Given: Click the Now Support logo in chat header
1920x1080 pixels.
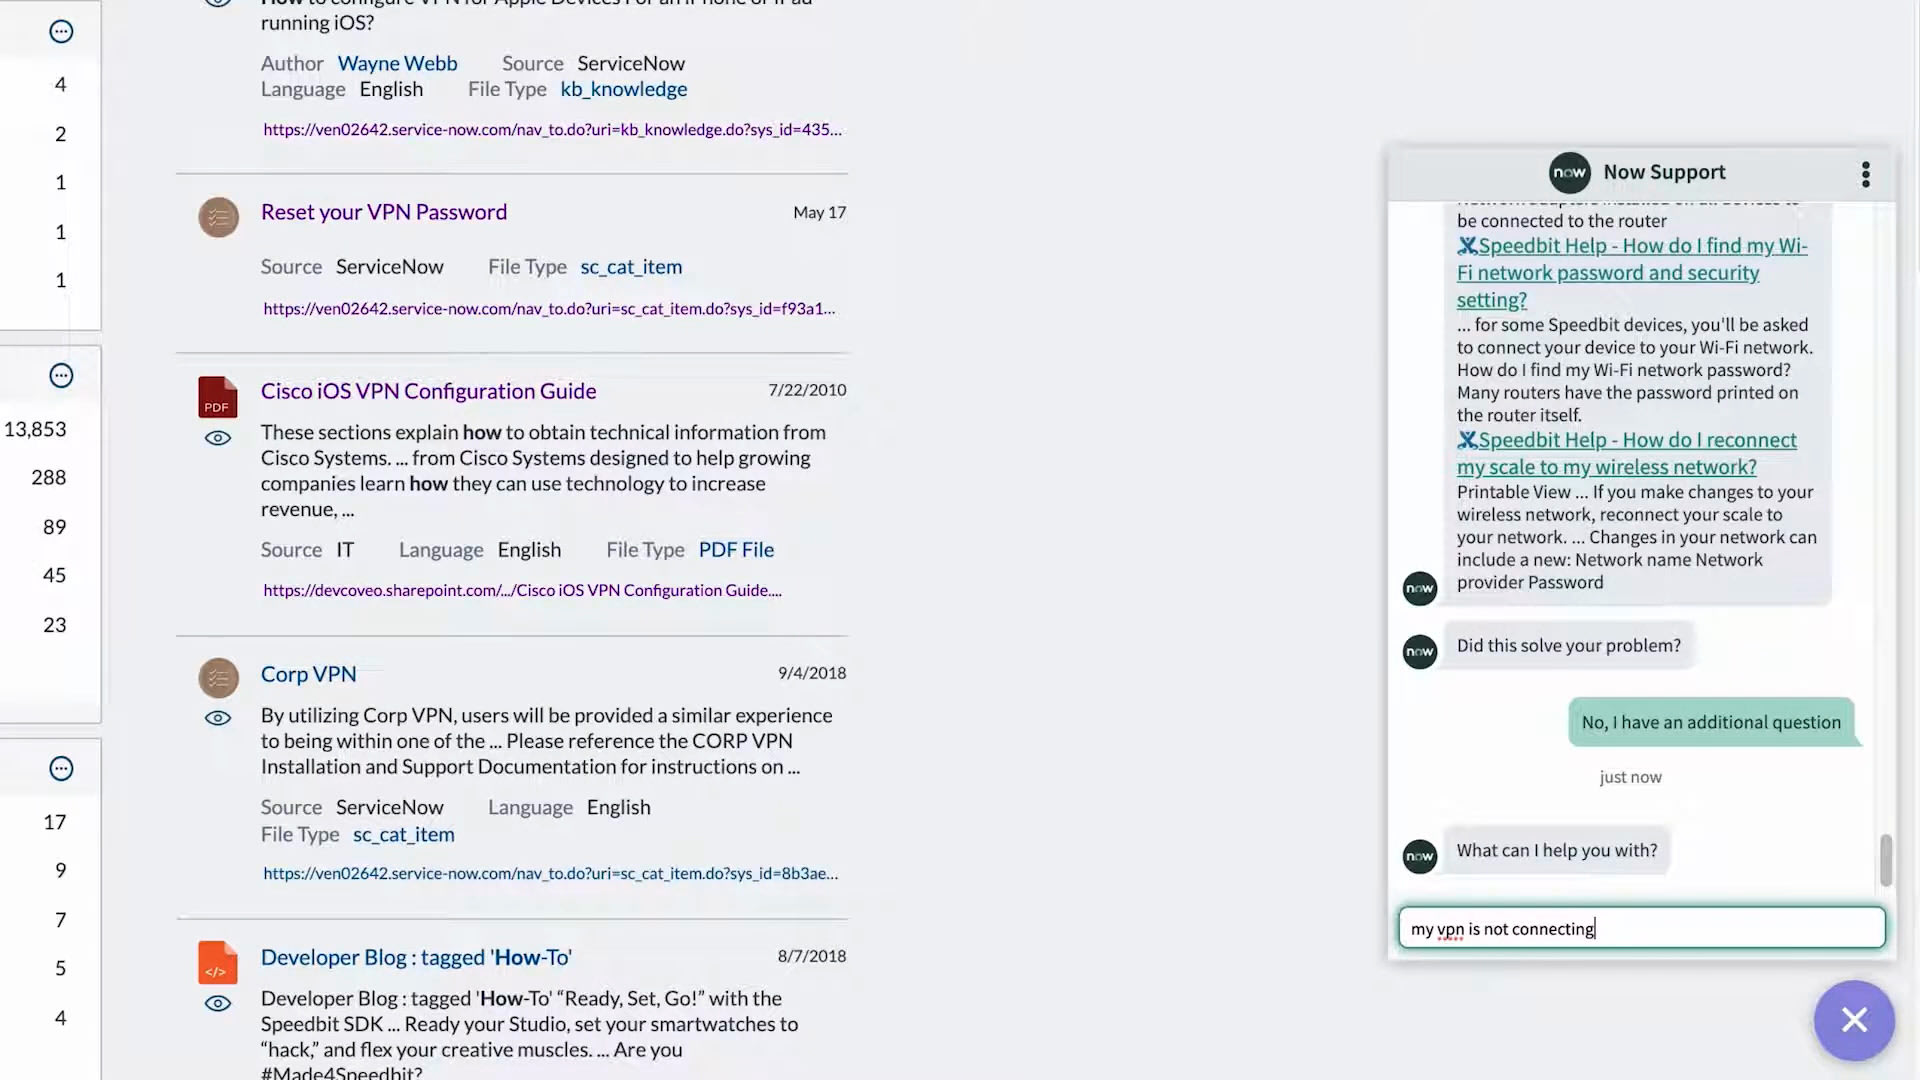Looking at the screenshot, I should [1570, 173].
